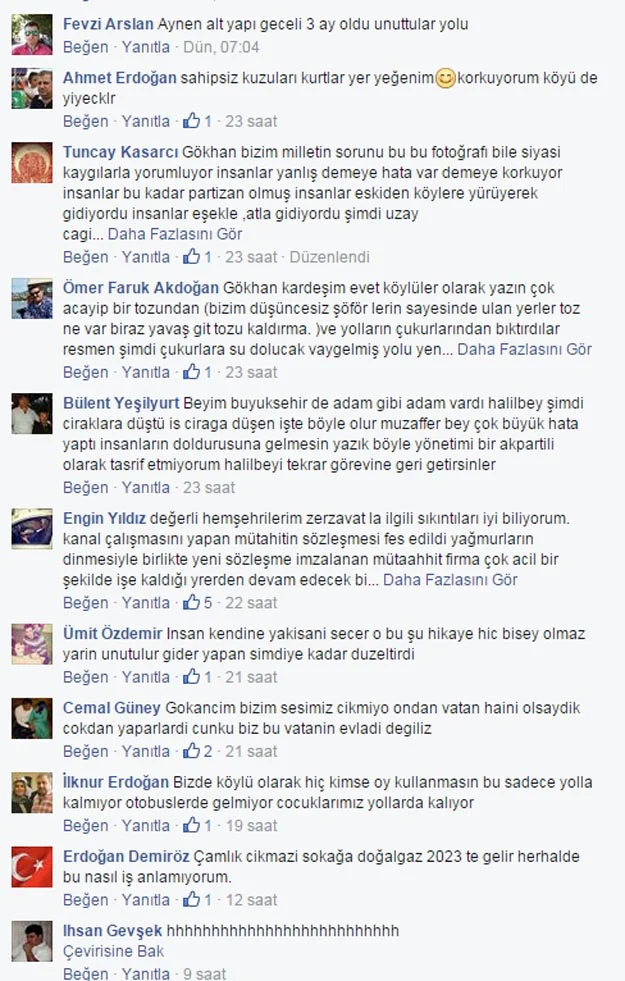
Task: Toggle Beğen on İlknur Erdoğan's comment
Action: point(85,826)
